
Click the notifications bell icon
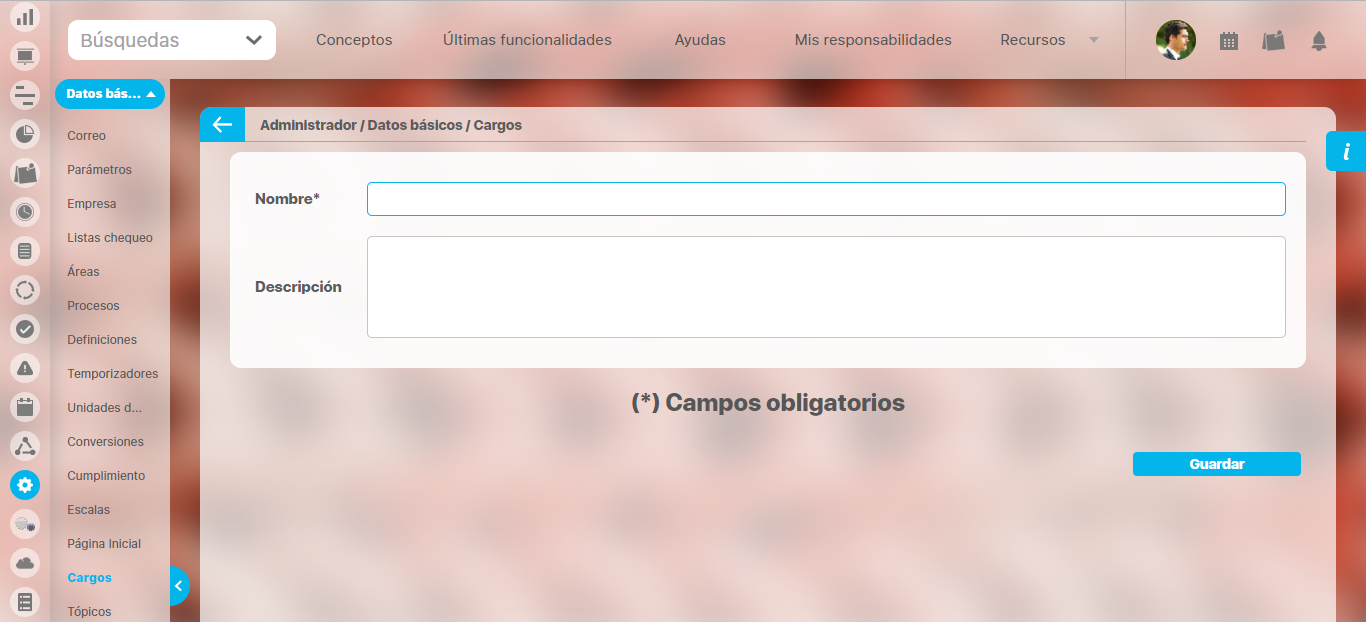coord(1319,41)
